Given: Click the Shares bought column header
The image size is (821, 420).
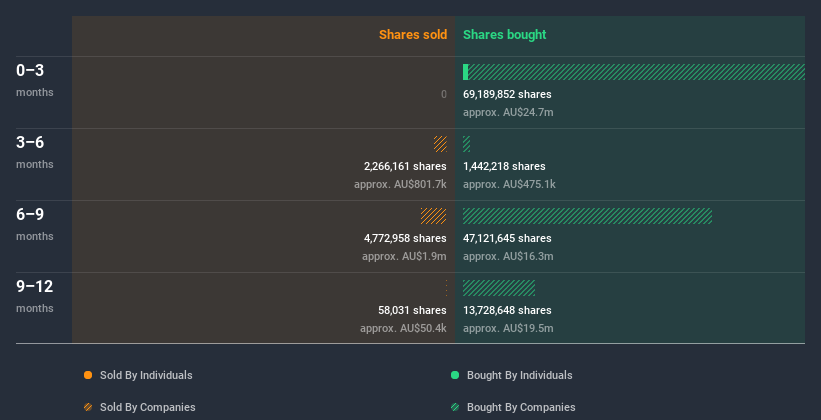Looking at the screenshot, I should [x=504, y=35].
